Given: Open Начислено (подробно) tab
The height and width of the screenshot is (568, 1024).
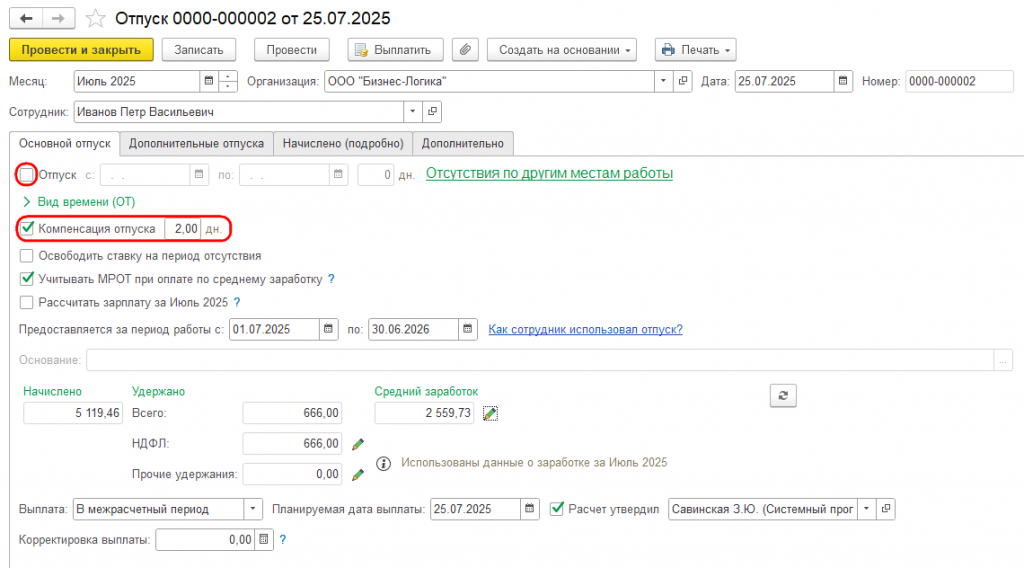Looking at the screenshot, I should [343, 143].
